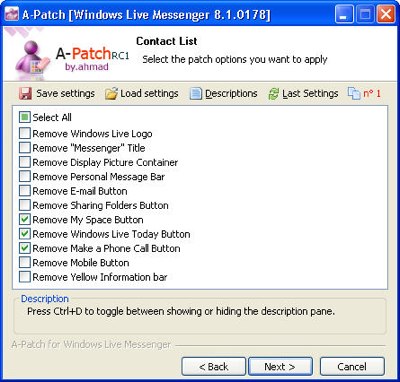
Task: Check Remove Mobile Button option
Action: point(25,262)
